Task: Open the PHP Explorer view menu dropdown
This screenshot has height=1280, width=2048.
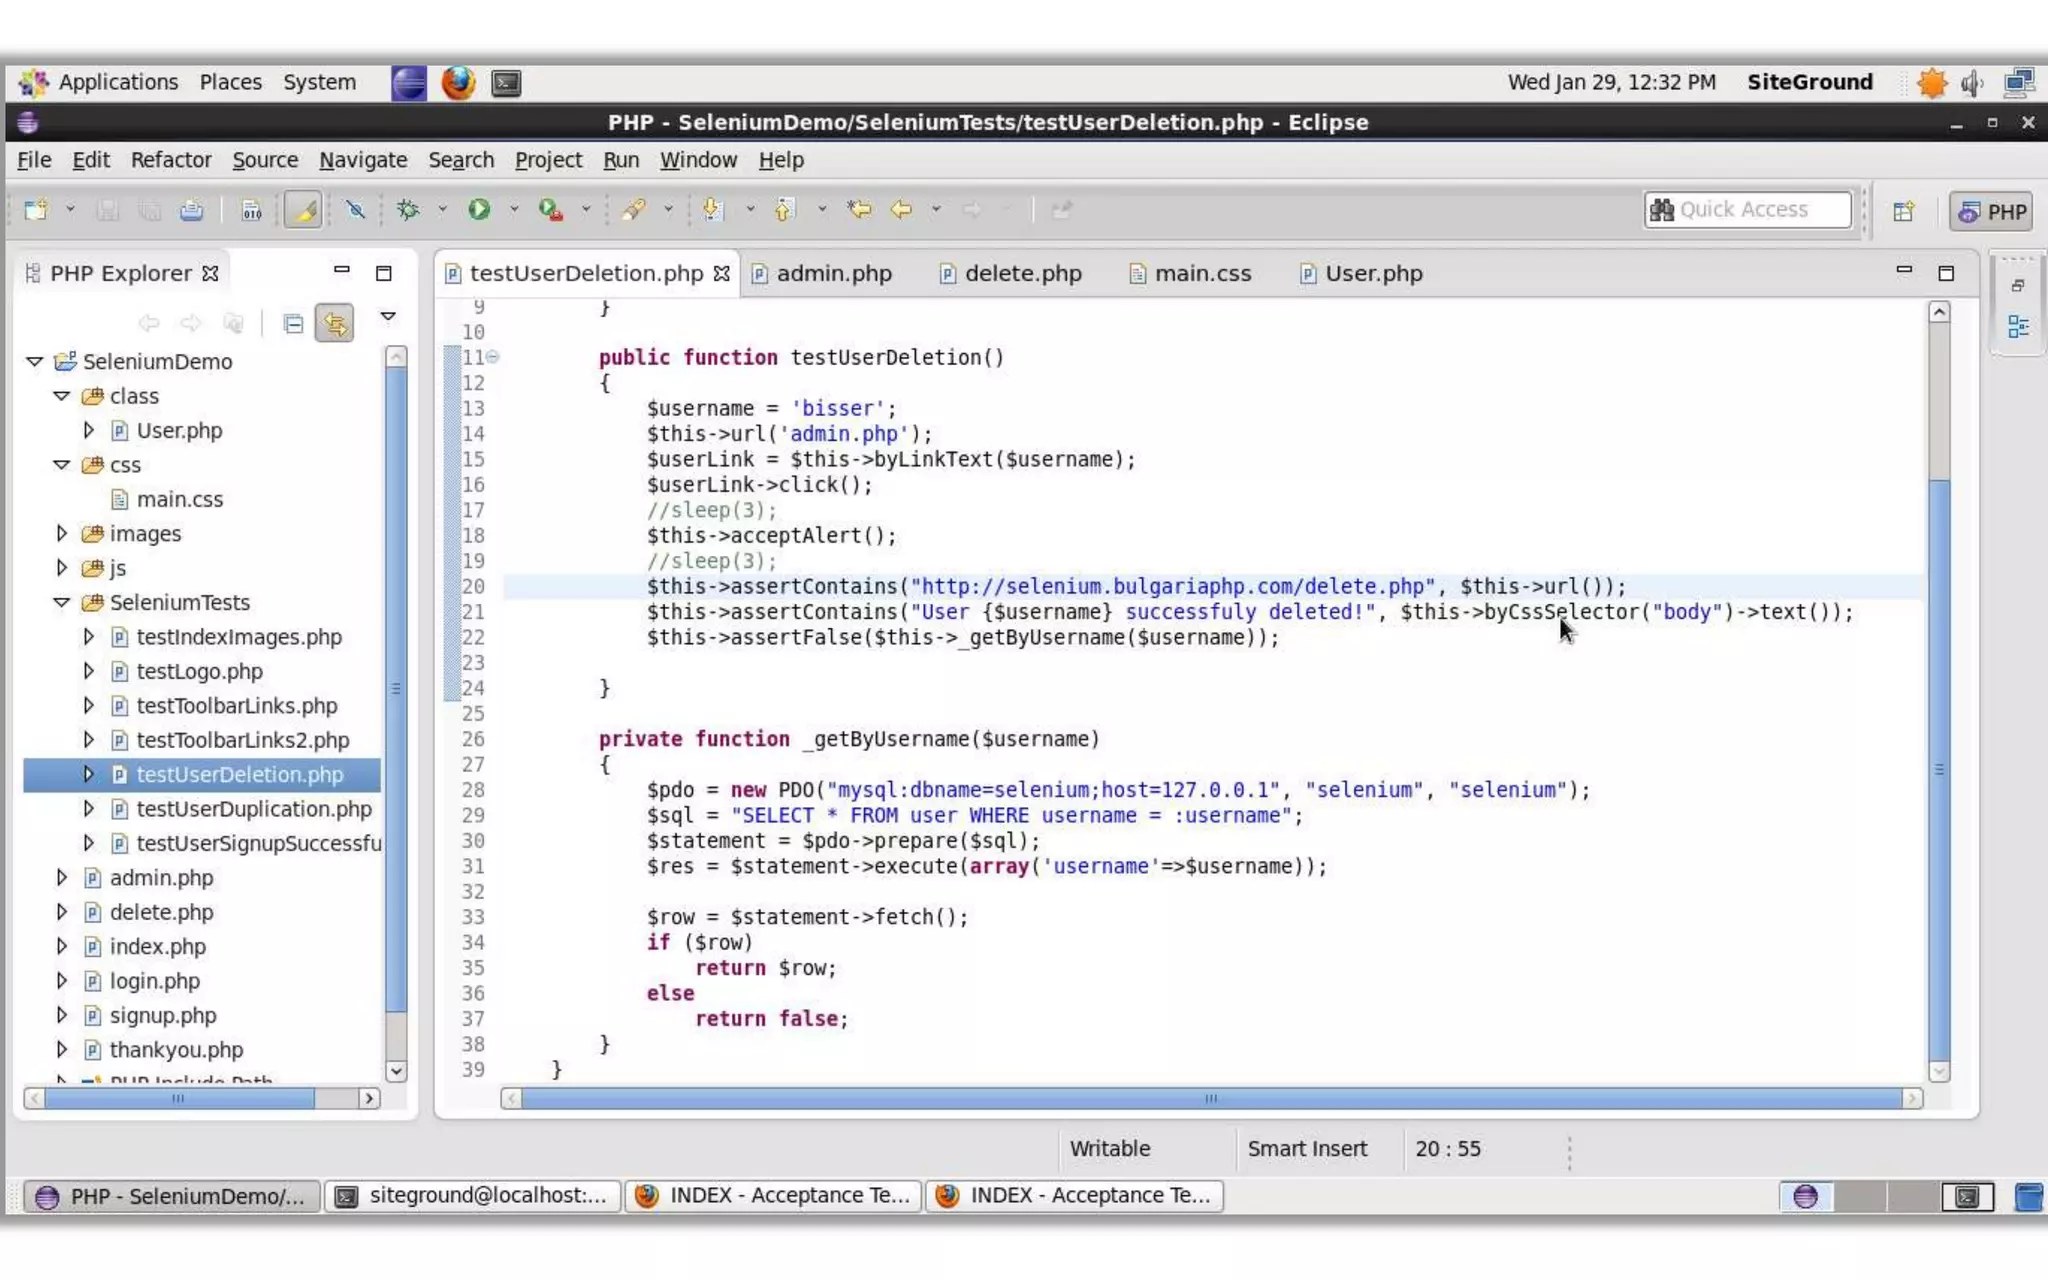Action: (388, 317)
